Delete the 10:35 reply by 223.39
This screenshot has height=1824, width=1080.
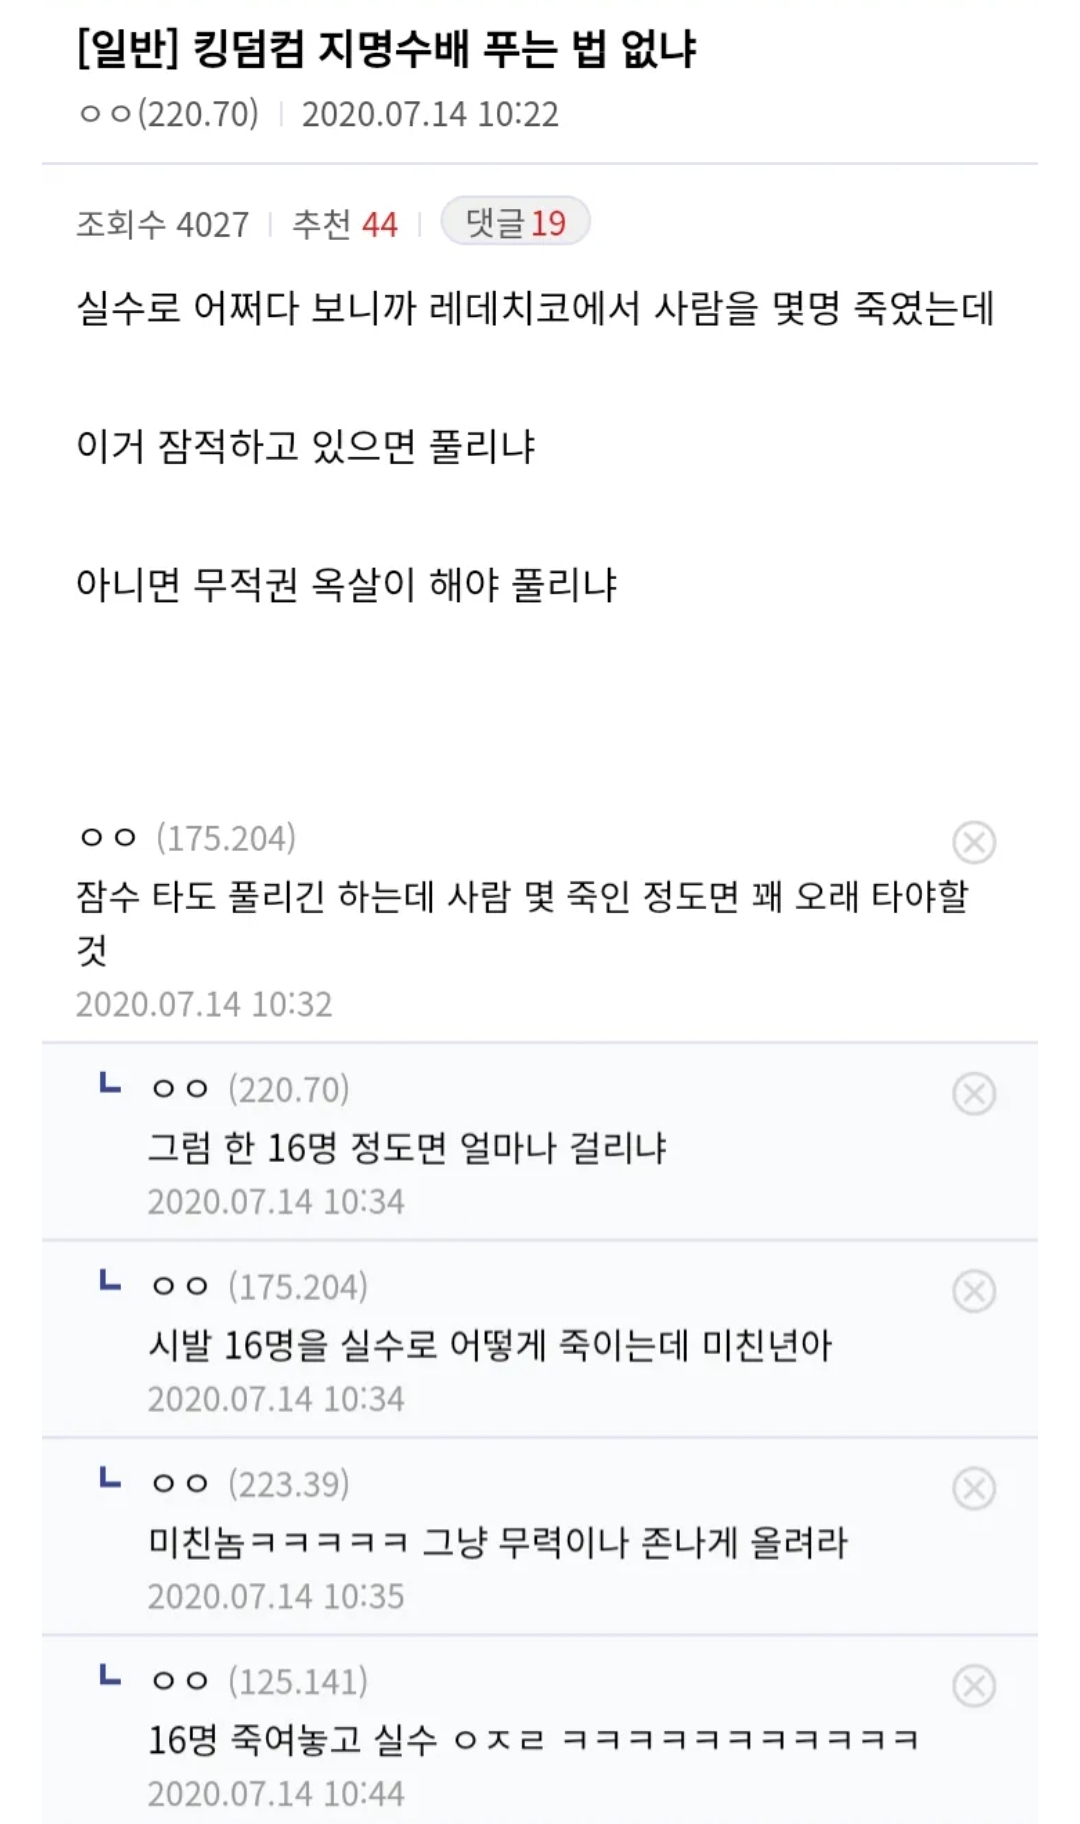coord(974,1488)
